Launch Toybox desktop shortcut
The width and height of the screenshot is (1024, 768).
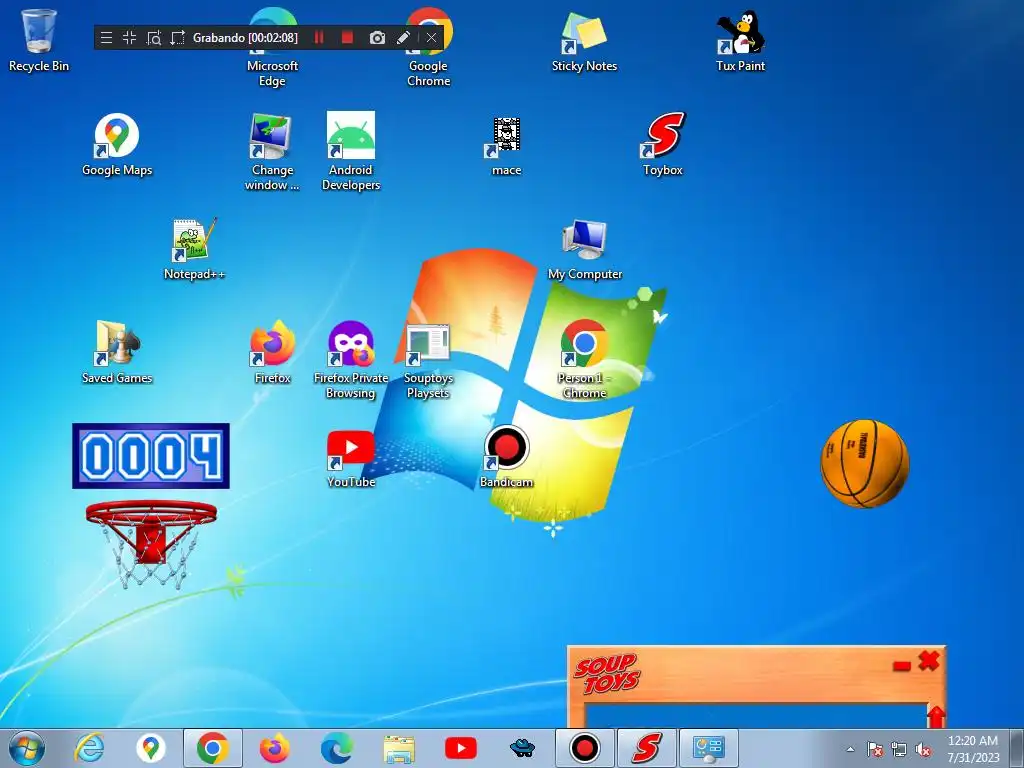(x=662, y=145)
